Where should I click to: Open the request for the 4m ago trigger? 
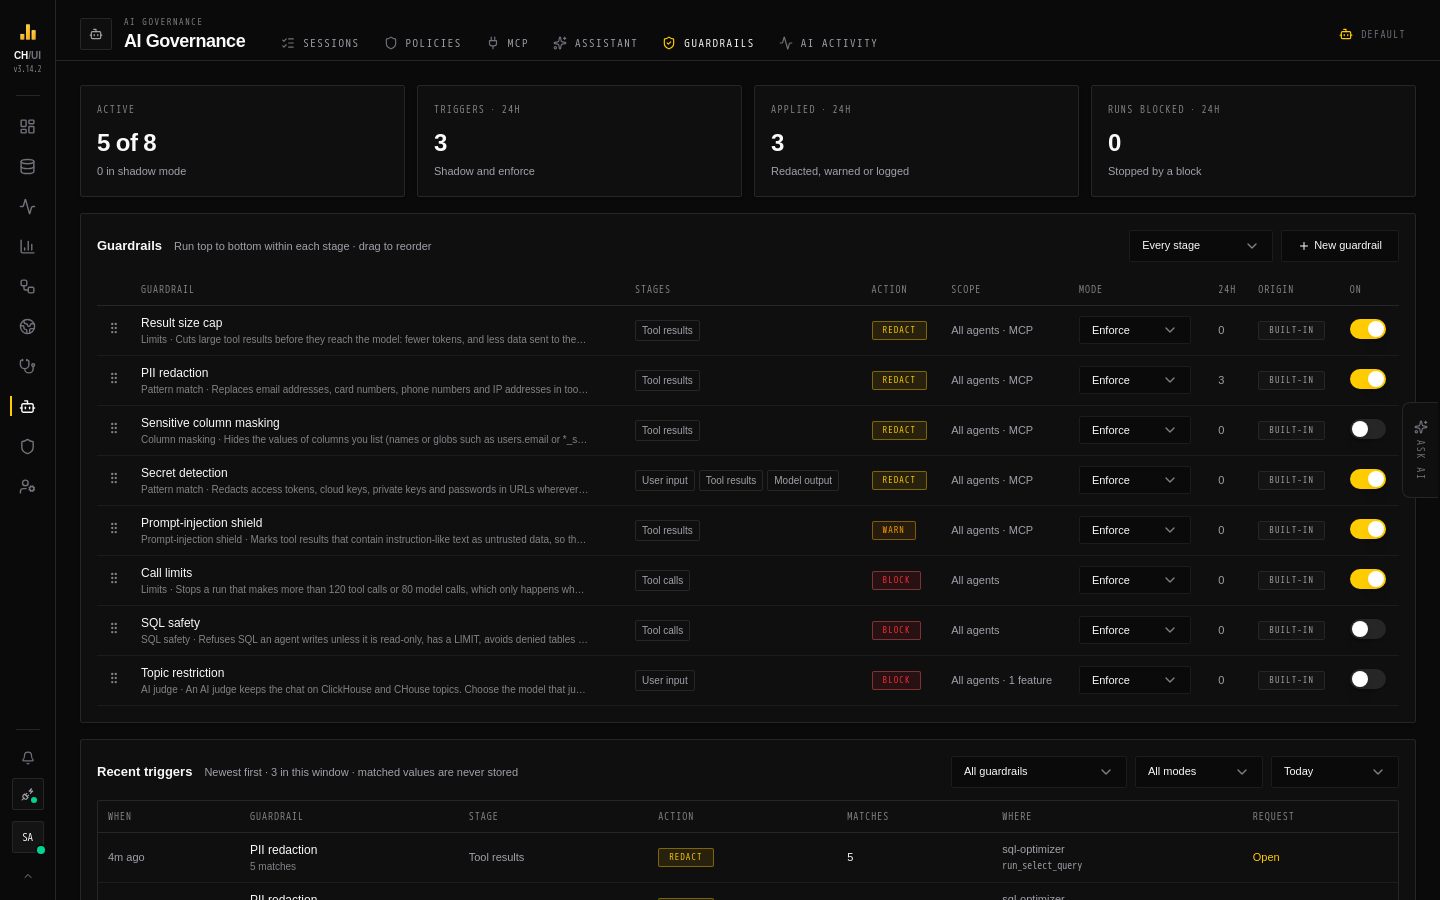[1266, 857]
